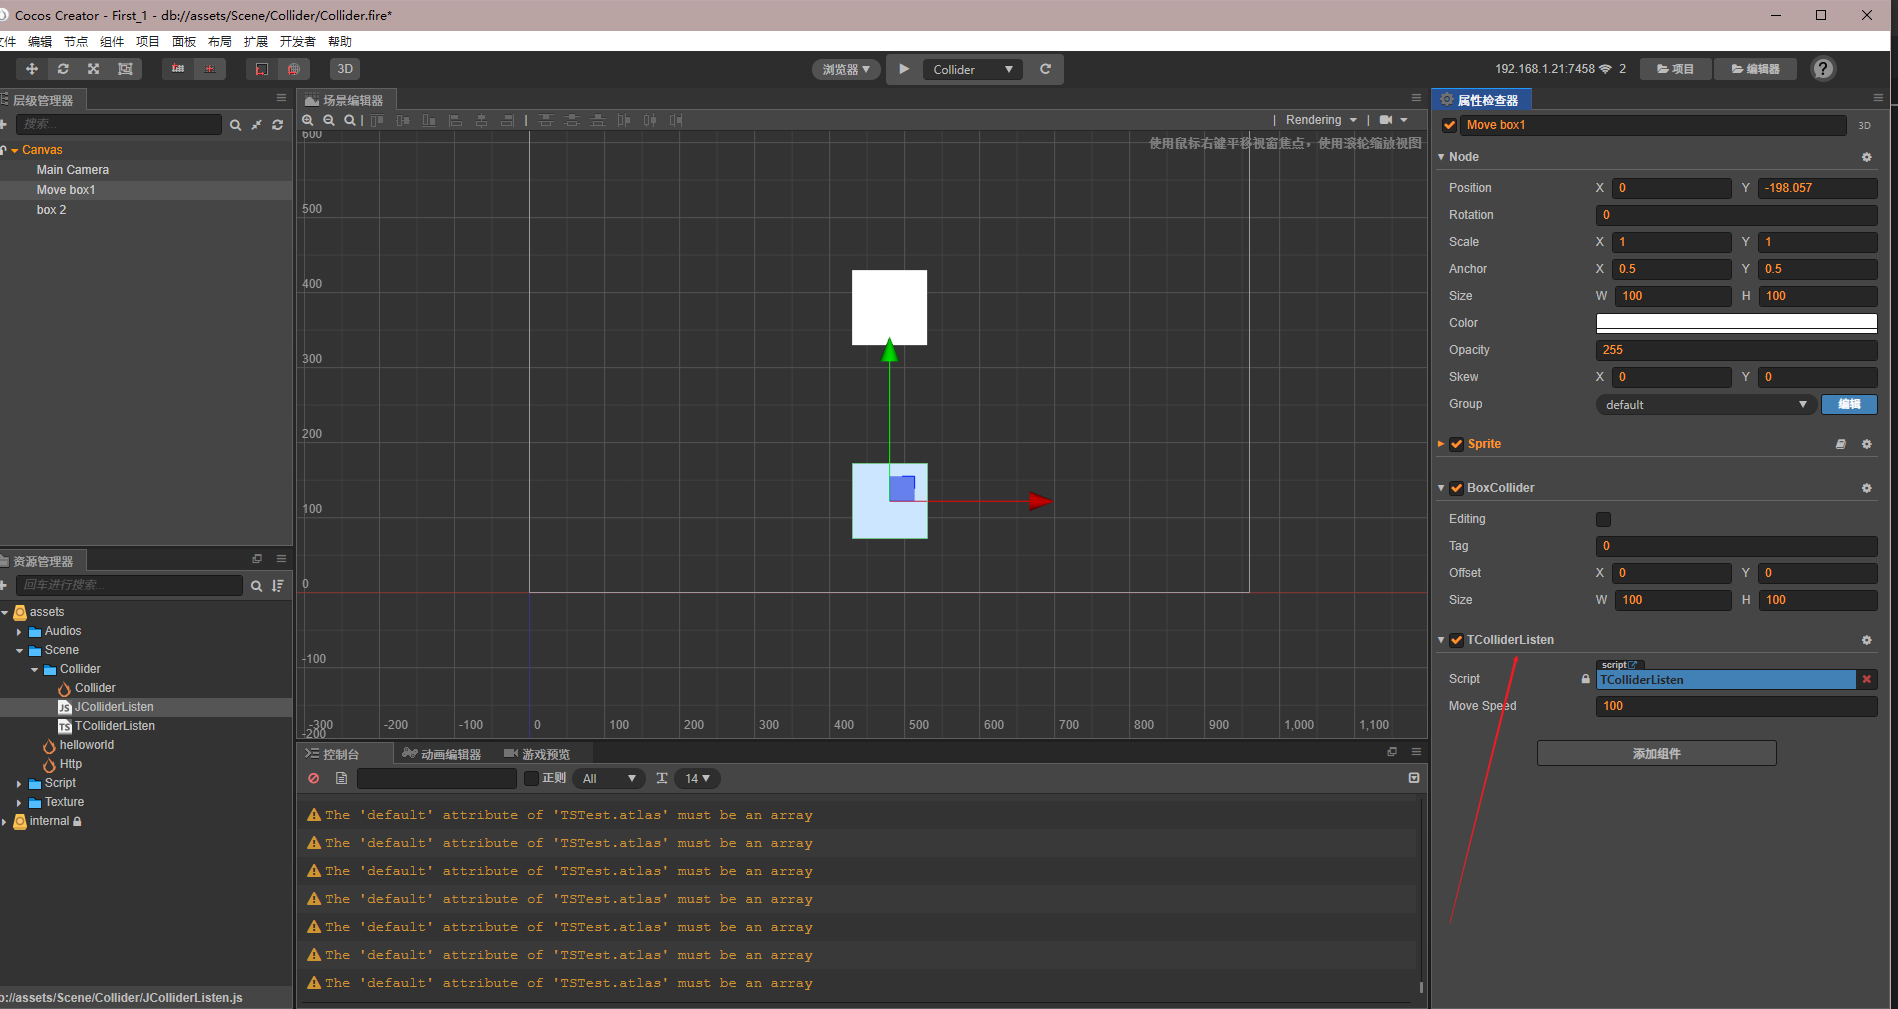Switch scene view to 3D mode
The image size is (1898, 1009).
[344, 68]
